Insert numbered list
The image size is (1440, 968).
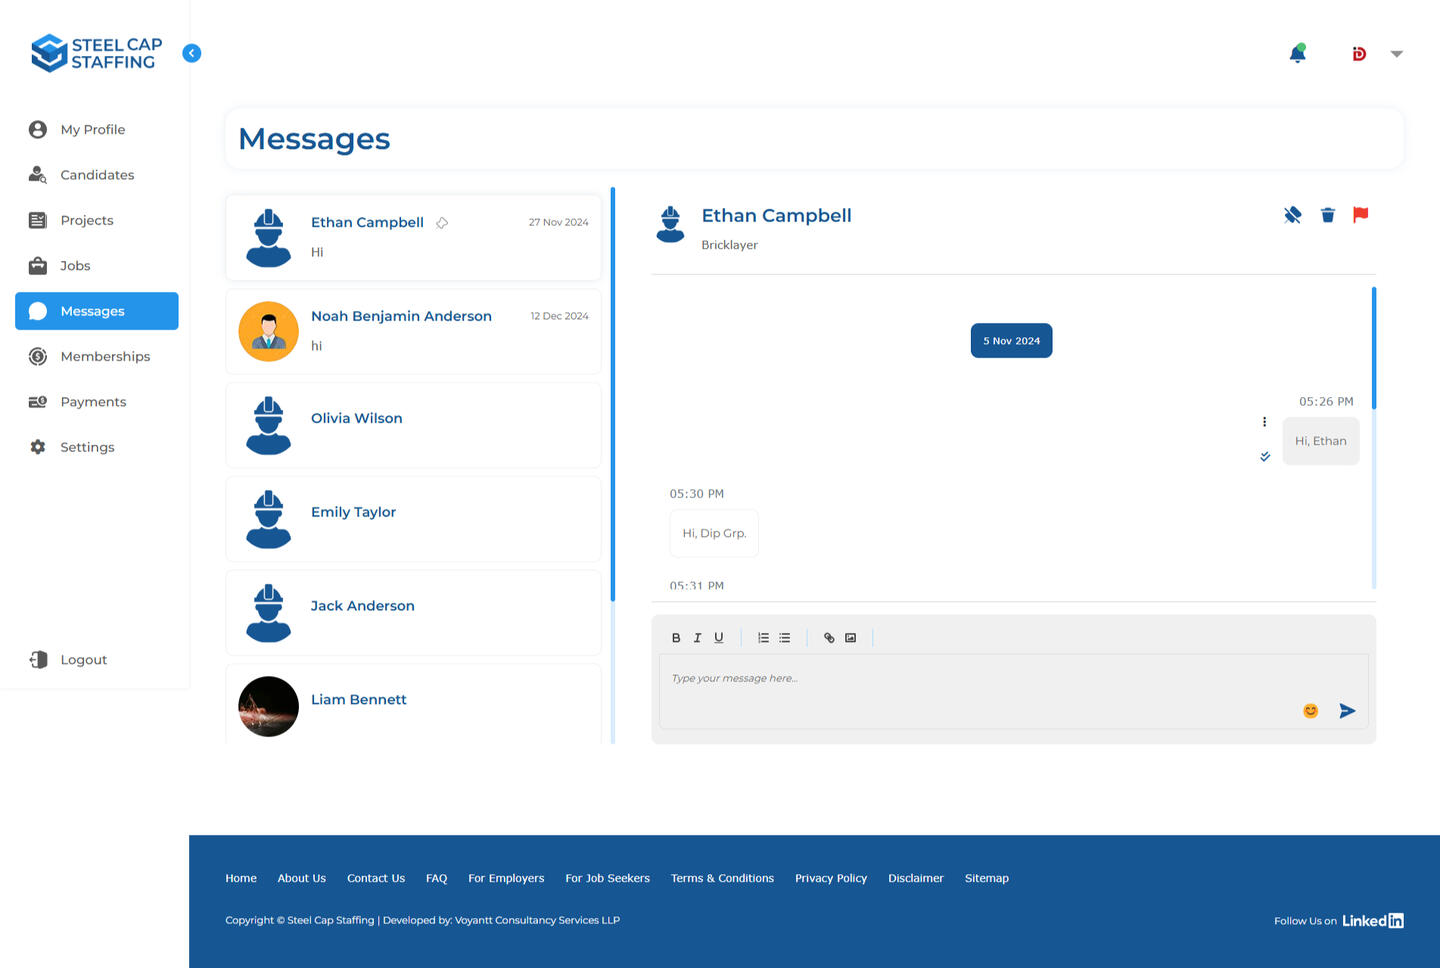pos(763,638)
